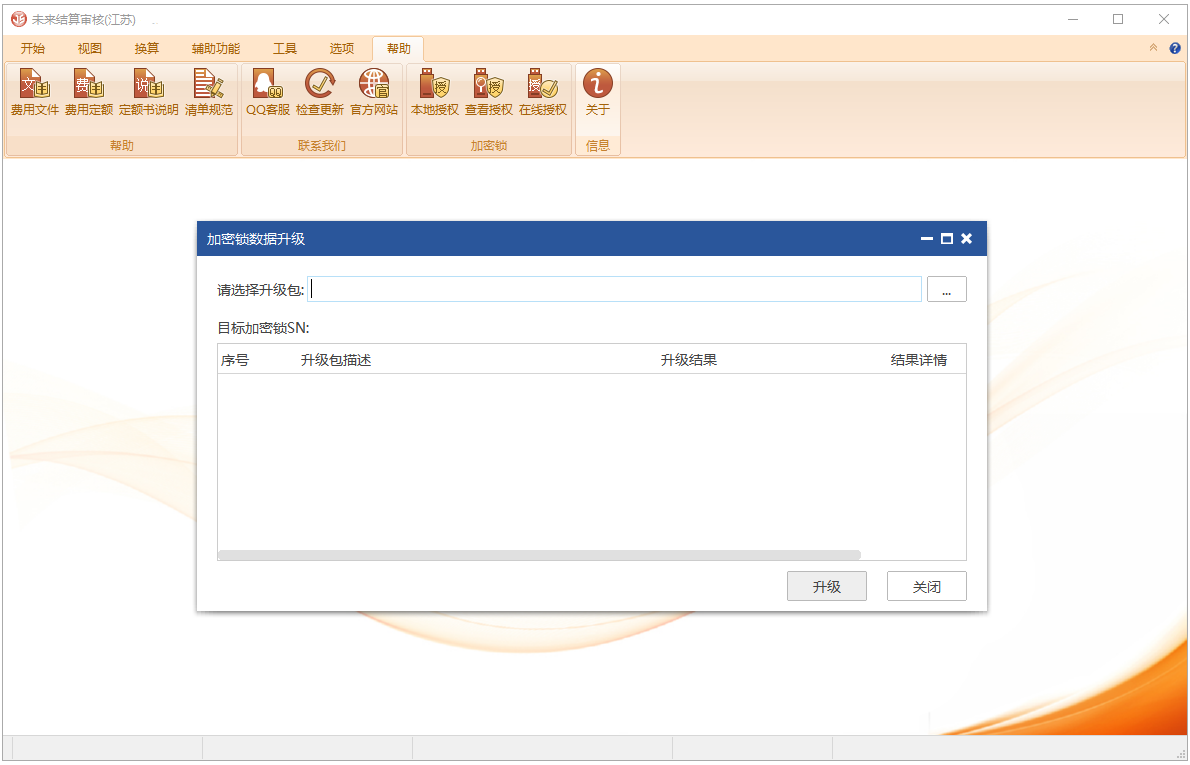Open 查看授权 to view license
Viewport: 1190px width, 765px height.
(489, 93)
